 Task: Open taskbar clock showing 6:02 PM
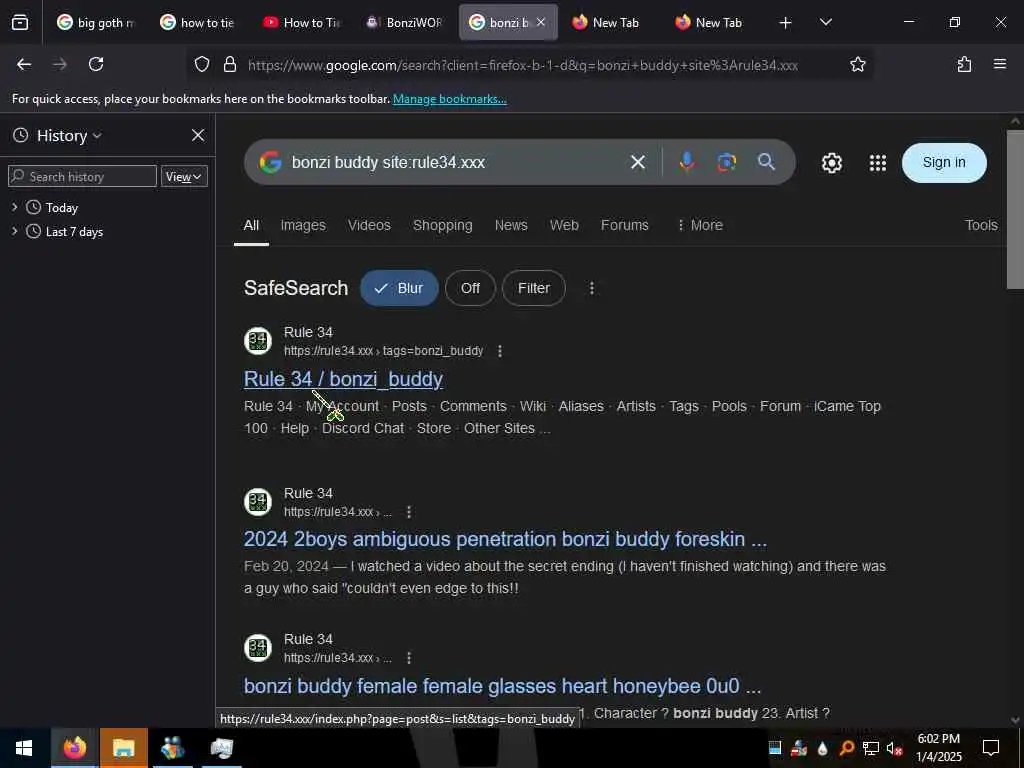pyautogui.click(x=938, y=748)
